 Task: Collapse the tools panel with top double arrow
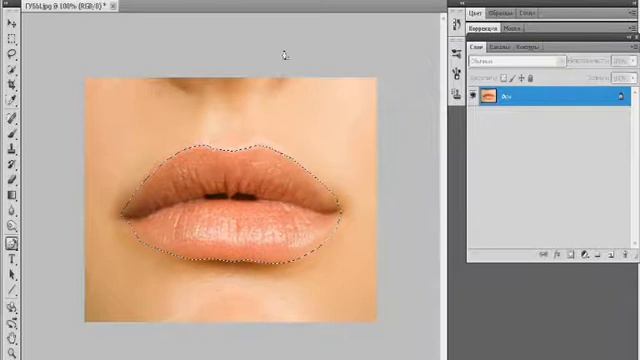(6, 3)
